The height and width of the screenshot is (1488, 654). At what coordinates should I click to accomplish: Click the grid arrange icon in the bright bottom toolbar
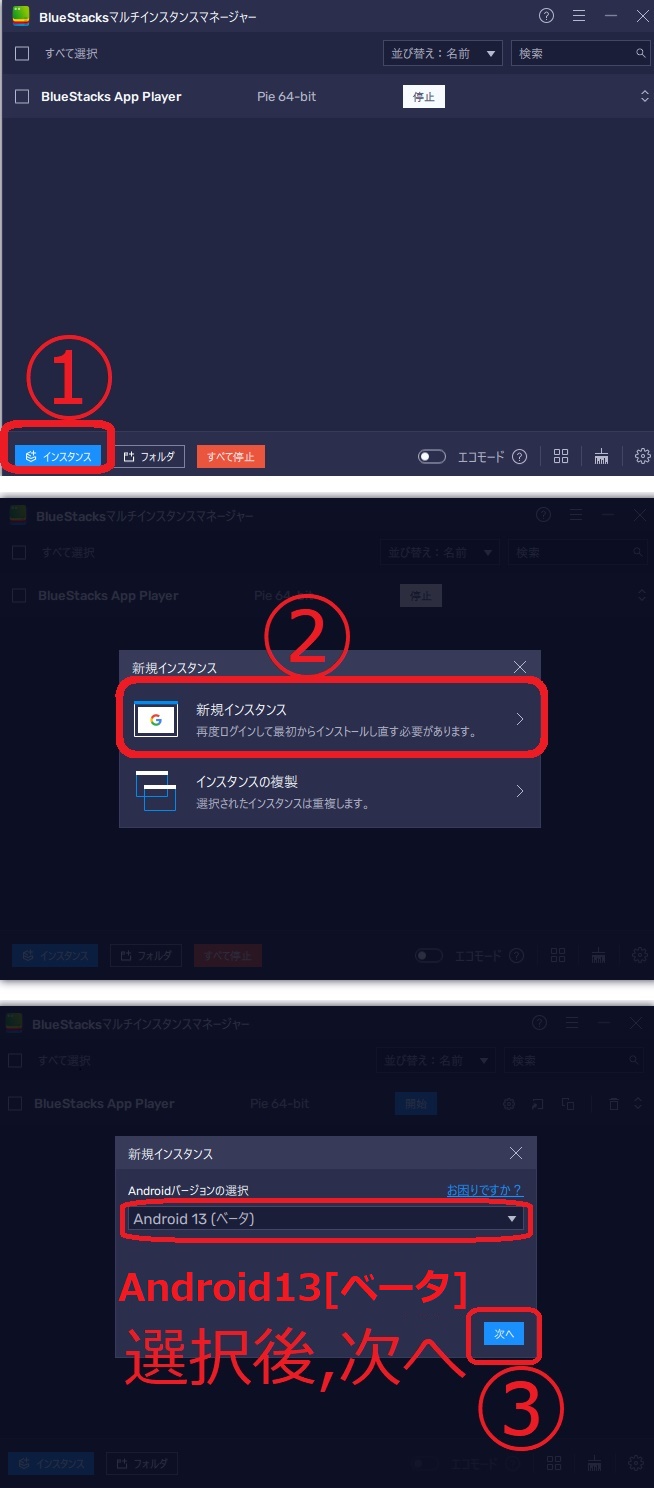coord(561,457)
